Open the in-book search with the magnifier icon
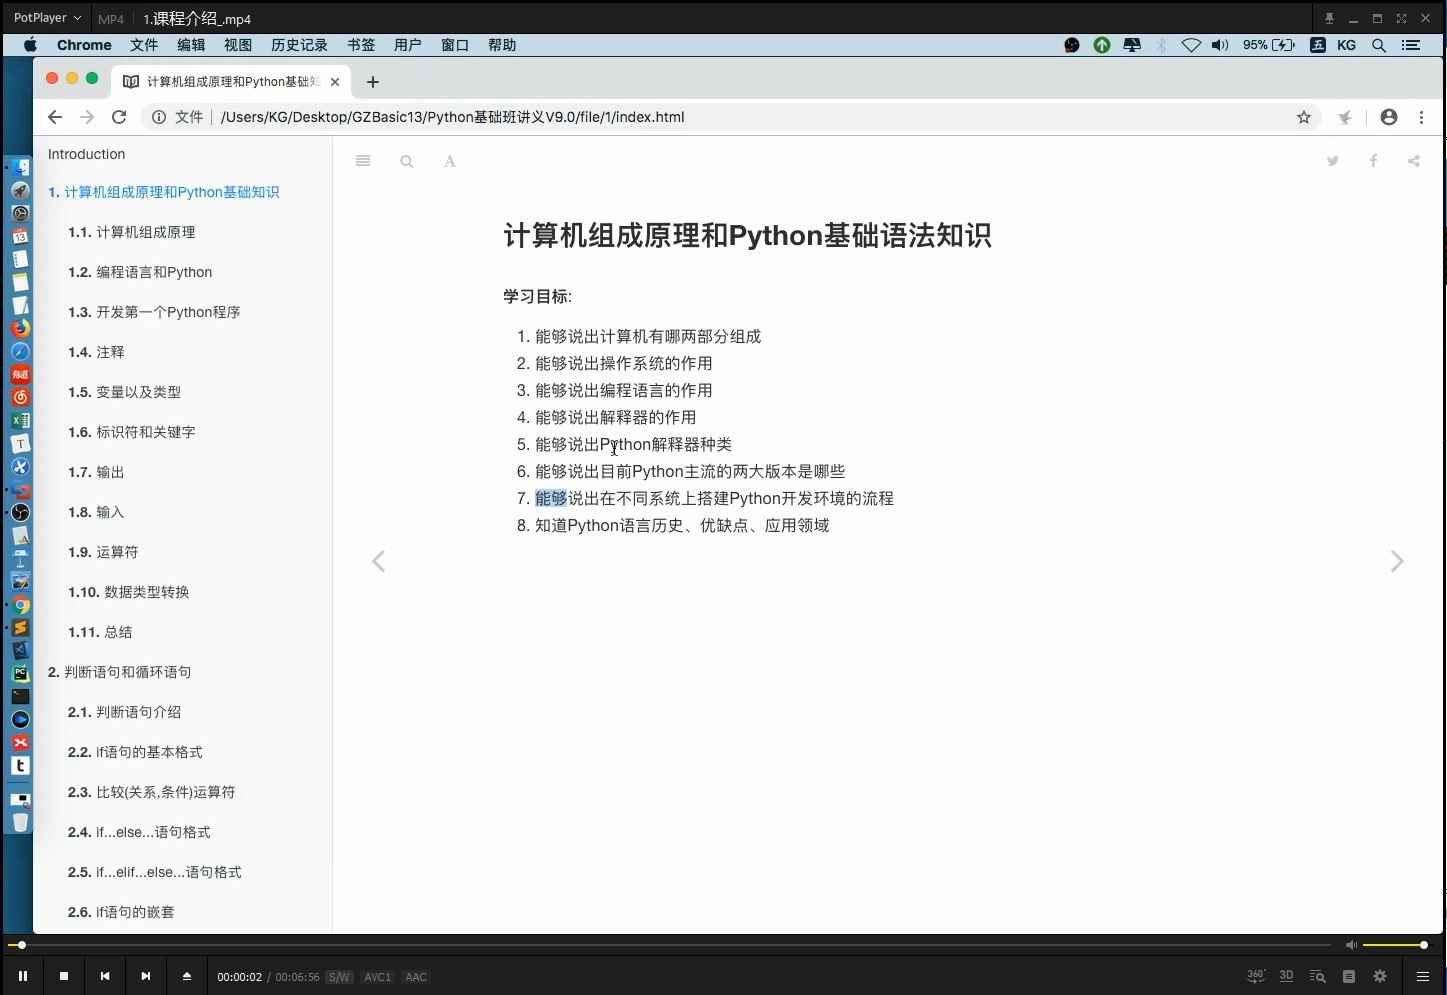The image size is (1447, 995). pyautogui.click(x=406, y=161)
